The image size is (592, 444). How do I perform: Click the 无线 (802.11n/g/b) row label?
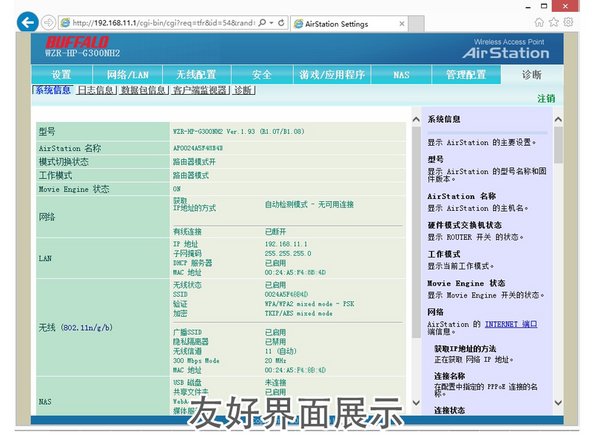pos(76,327)
